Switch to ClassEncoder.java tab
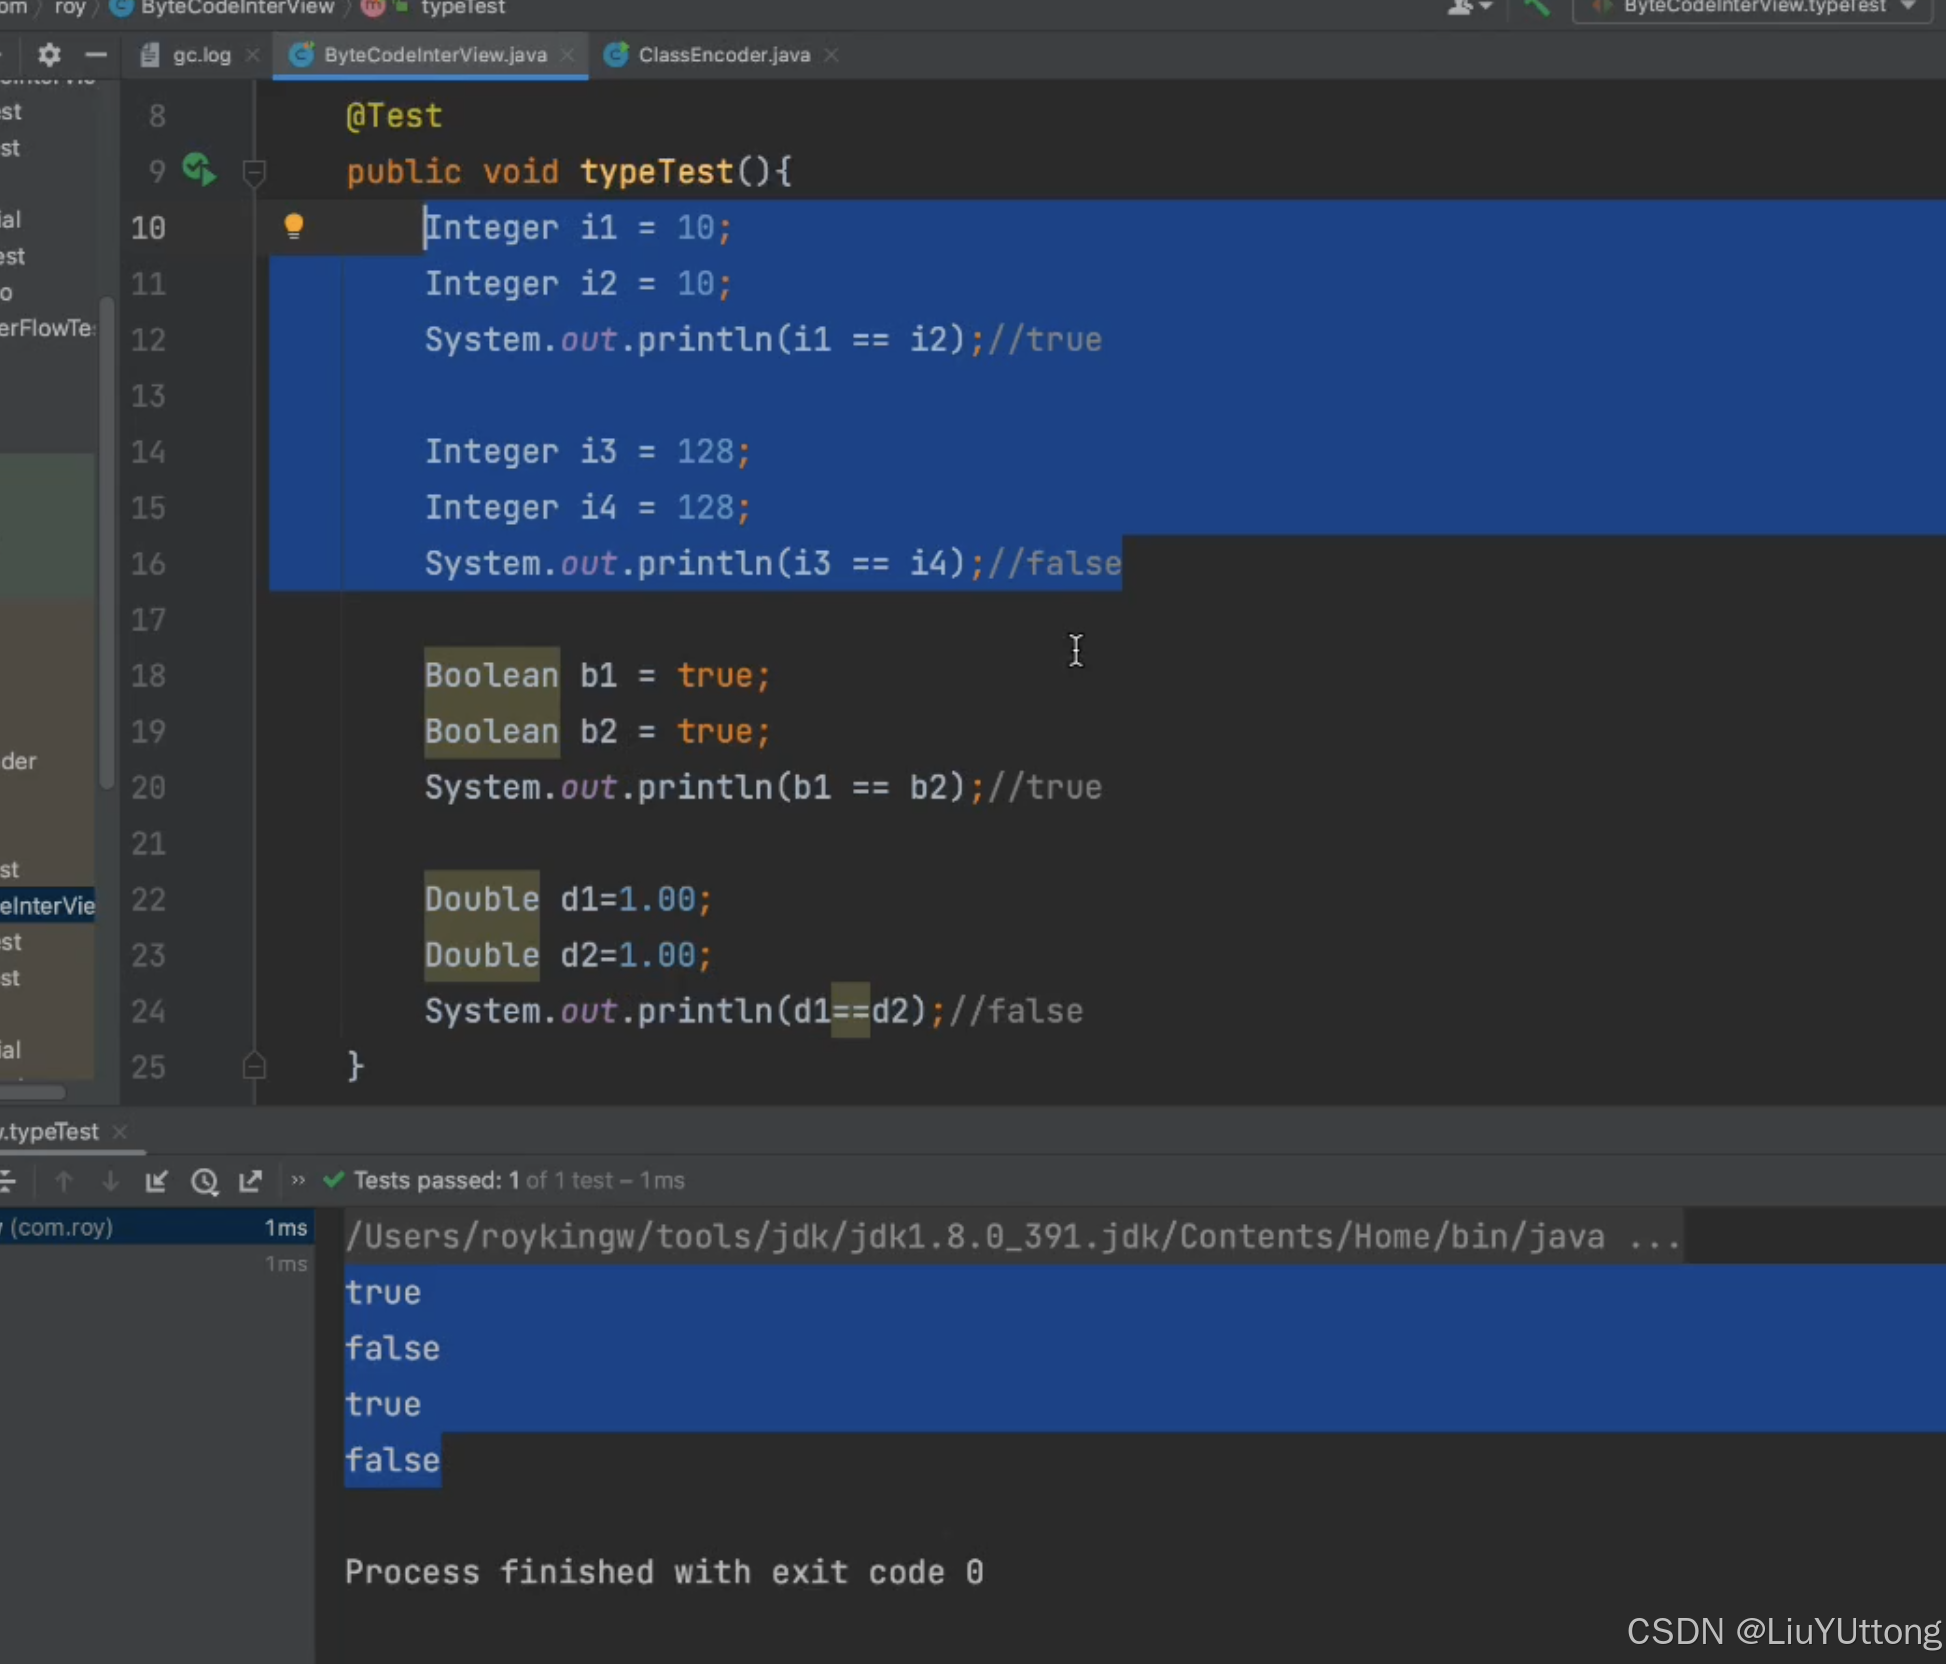 point(722,55)
